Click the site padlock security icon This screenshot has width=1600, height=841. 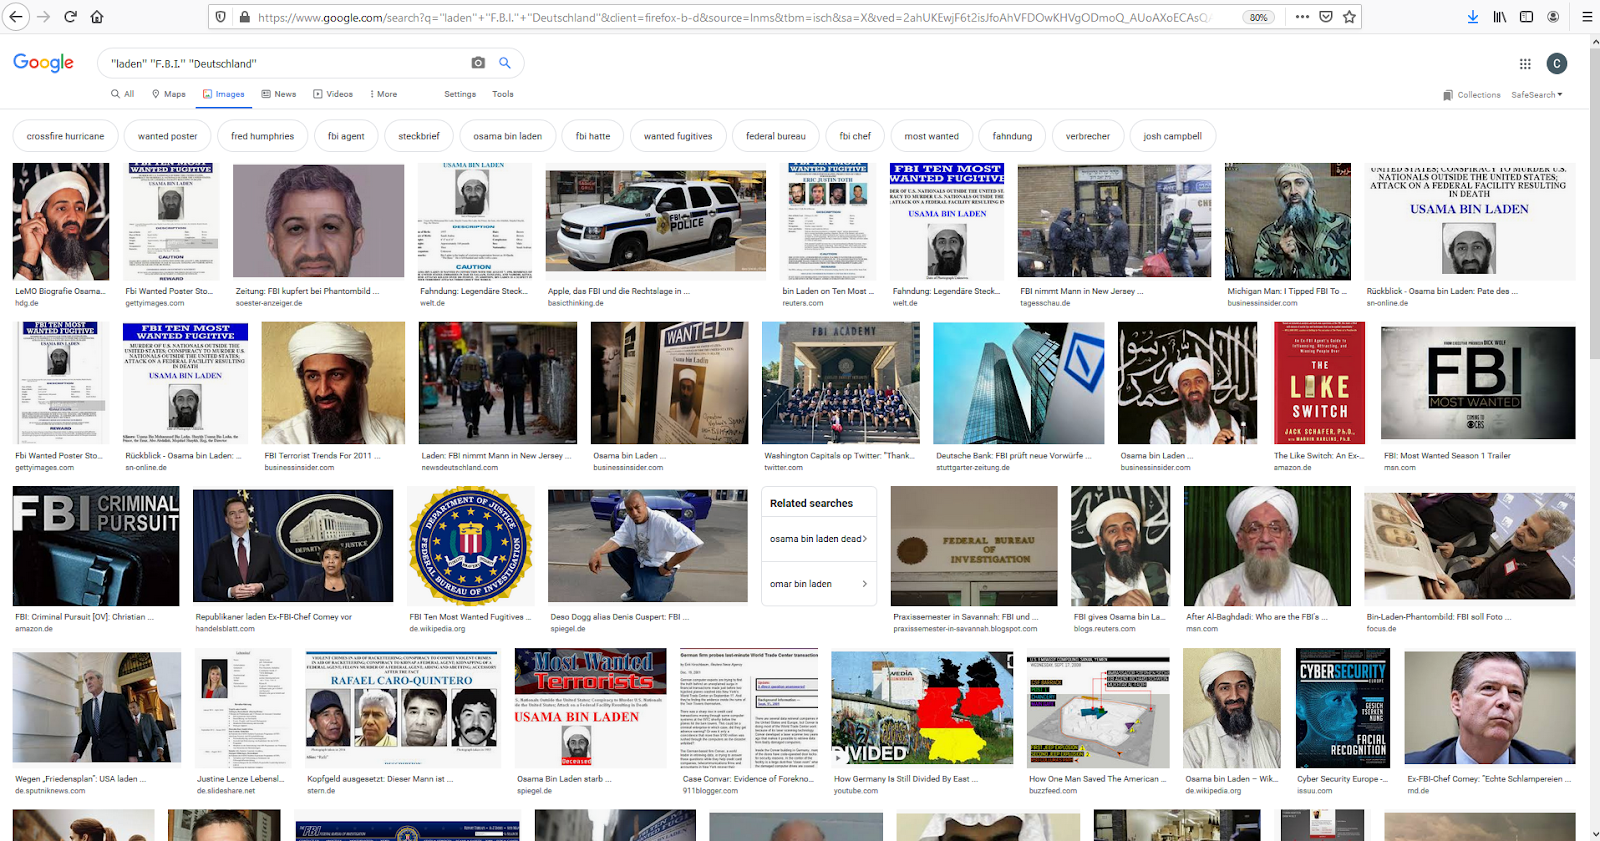pos(244,17)
